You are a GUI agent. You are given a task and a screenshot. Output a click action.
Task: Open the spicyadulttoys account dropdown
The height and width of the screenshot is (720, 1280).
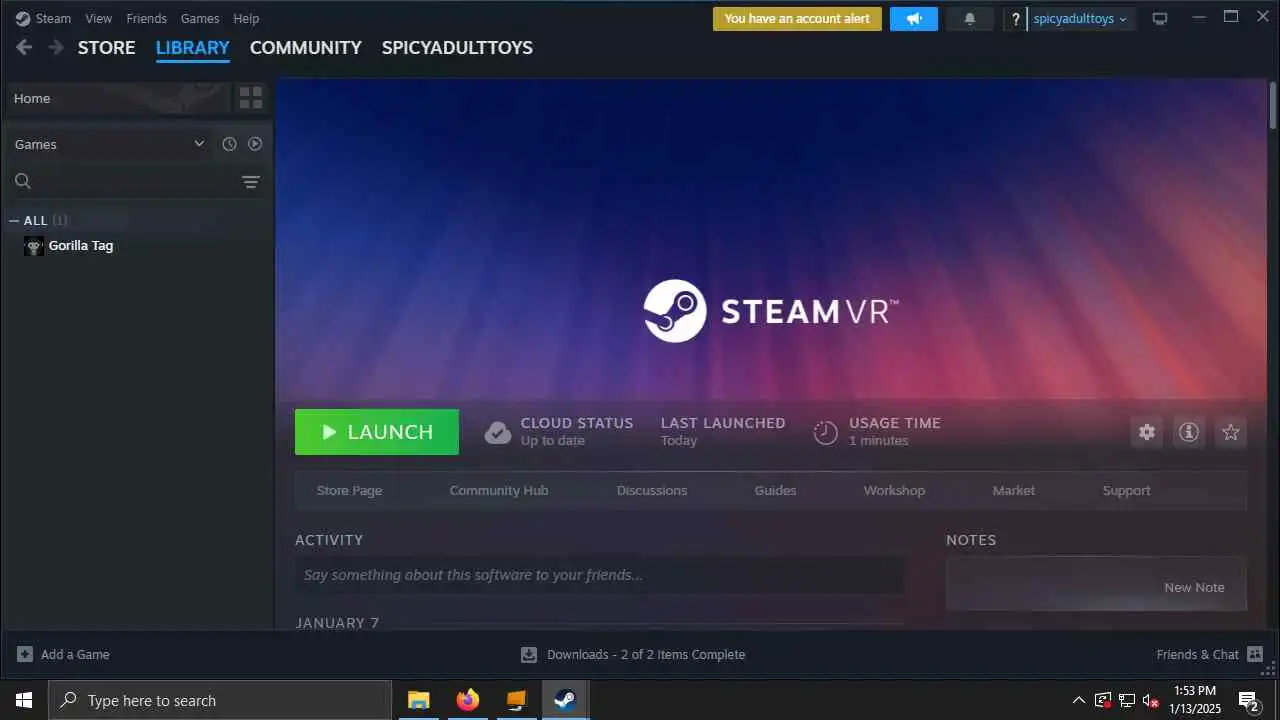pos(1081,19)
